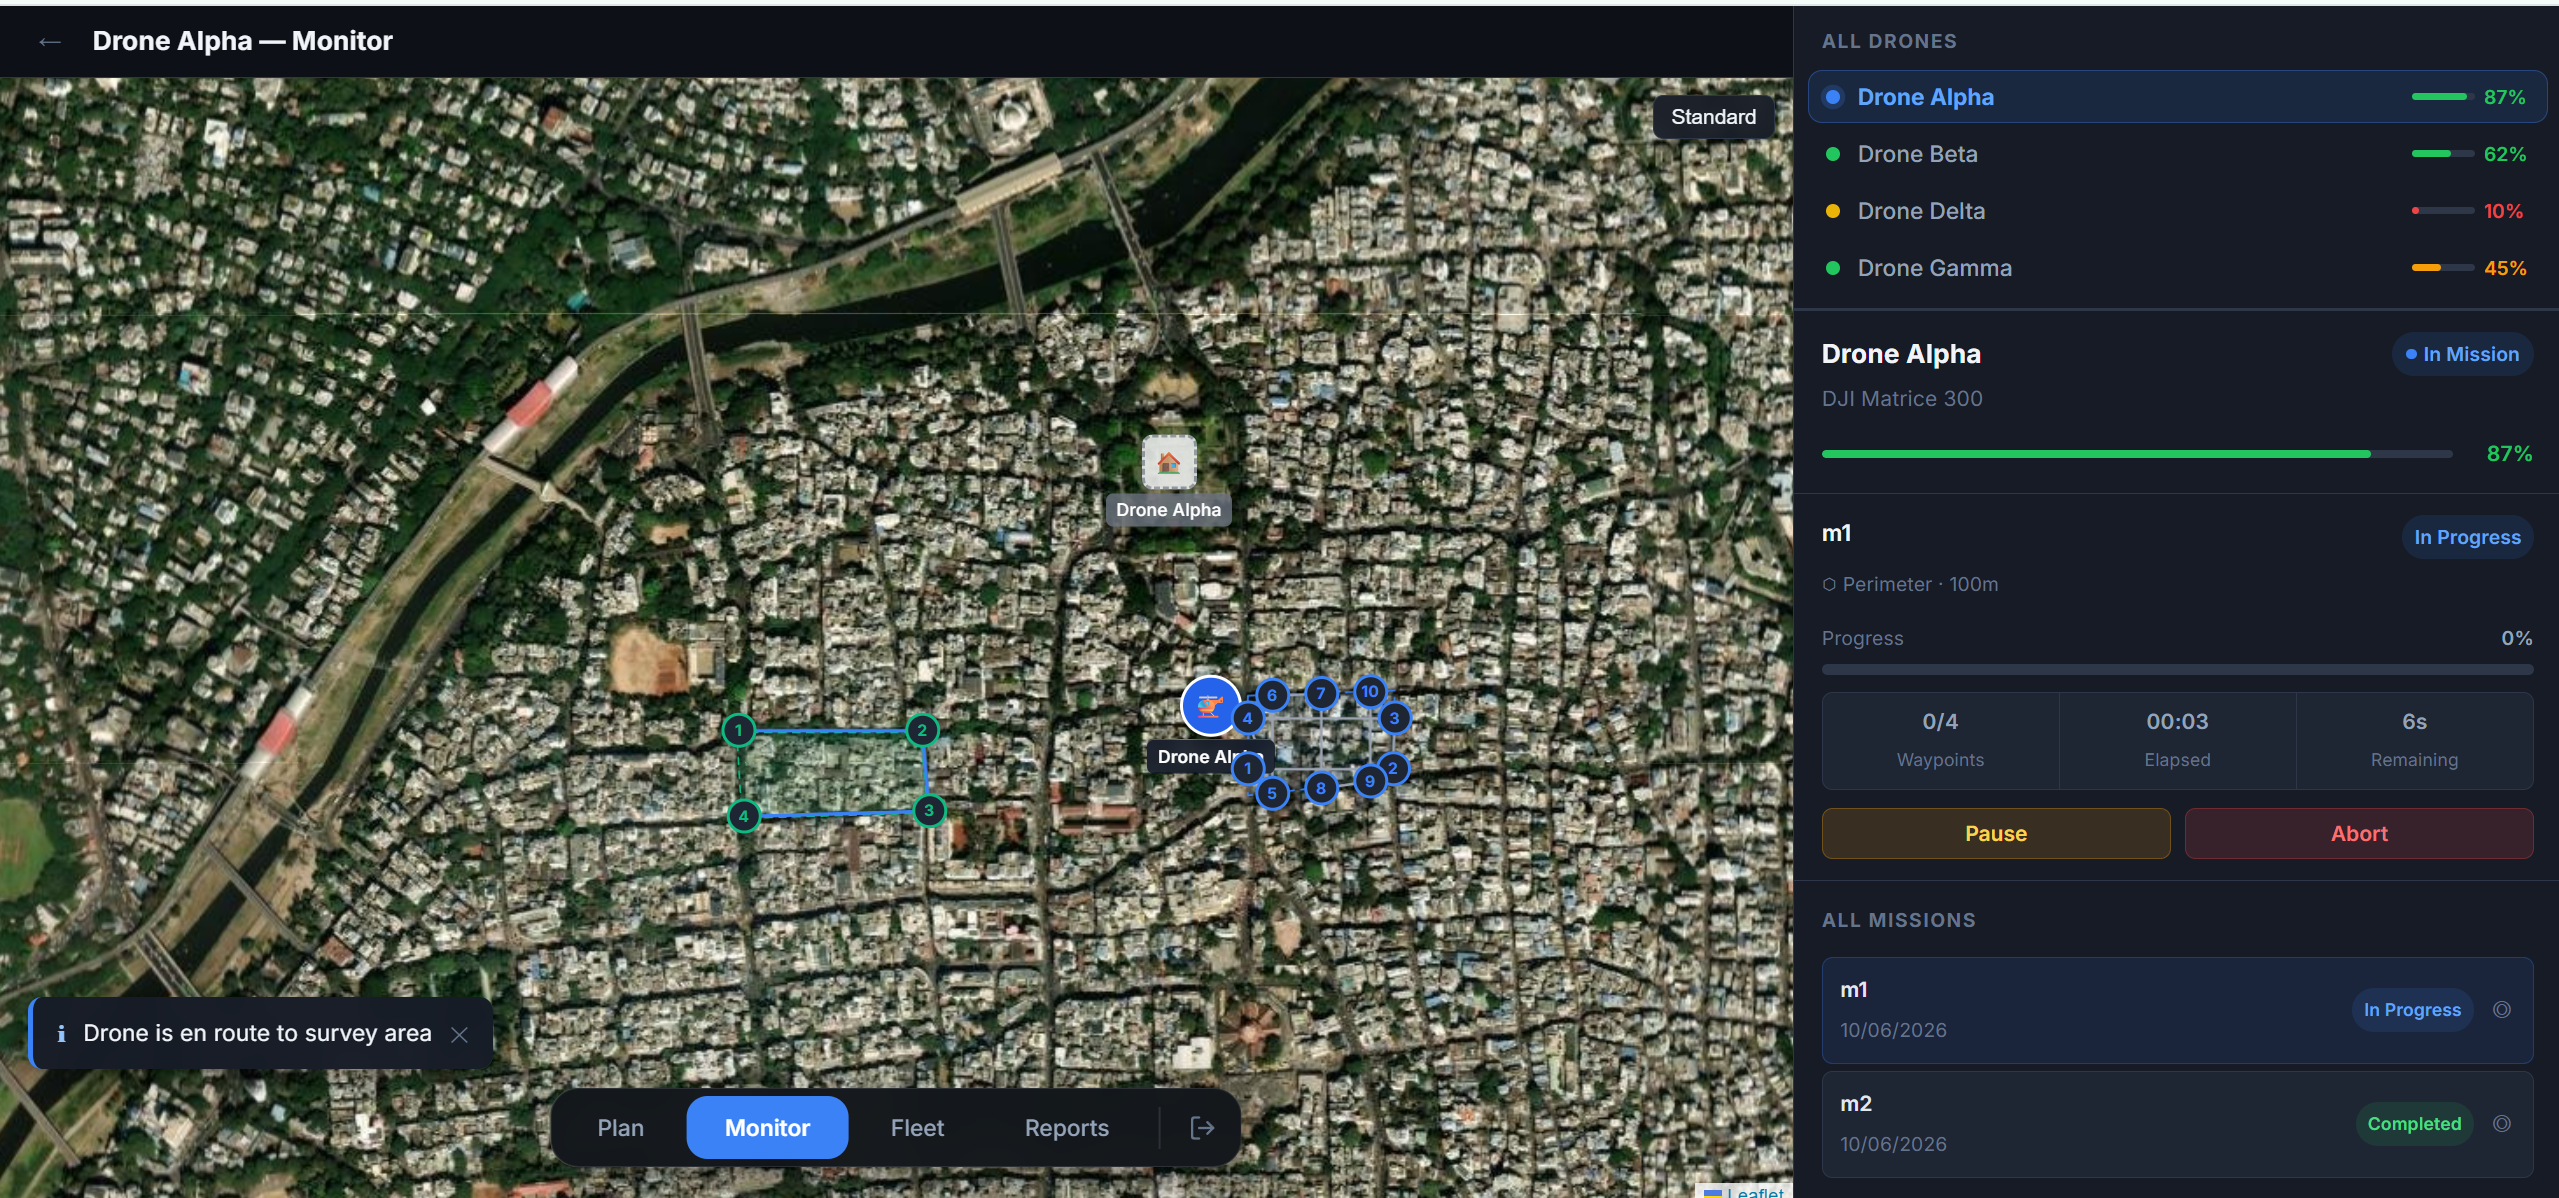
Task: Toggle the Standard map layer button
Action: point(1713,117)
